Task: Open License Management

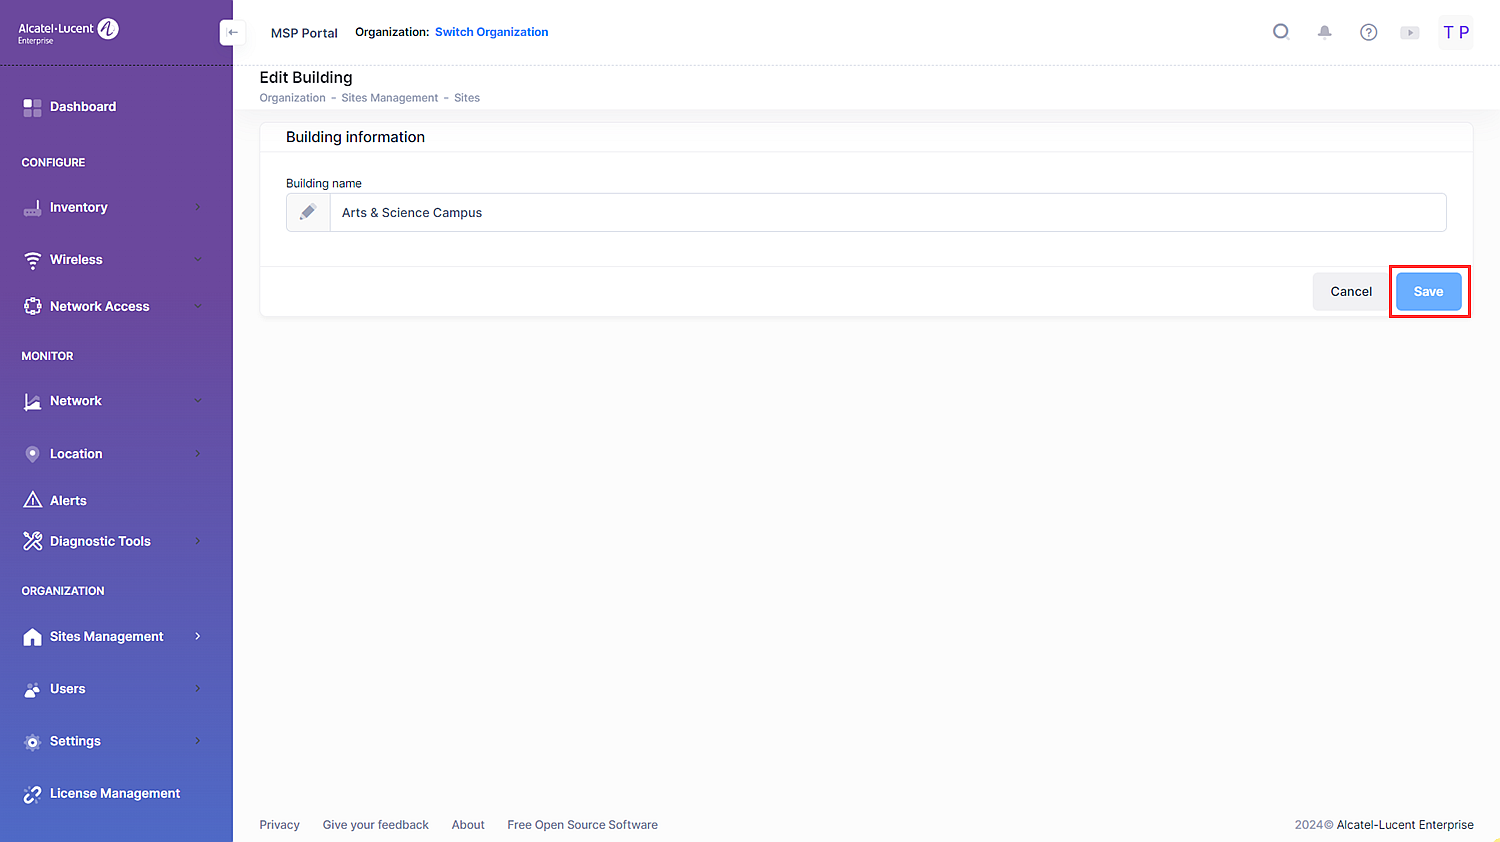Action: pyautogui.click(x=114, y=794)
